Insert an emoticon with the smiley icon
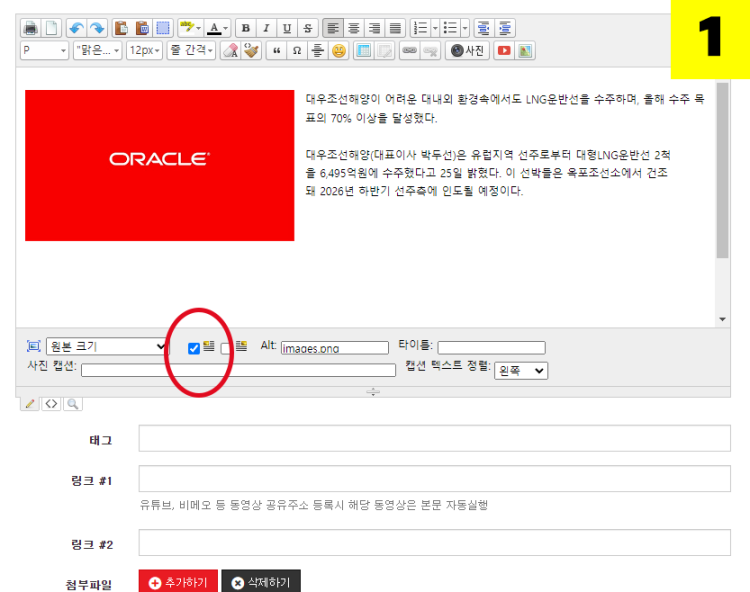 click(339, 51)
